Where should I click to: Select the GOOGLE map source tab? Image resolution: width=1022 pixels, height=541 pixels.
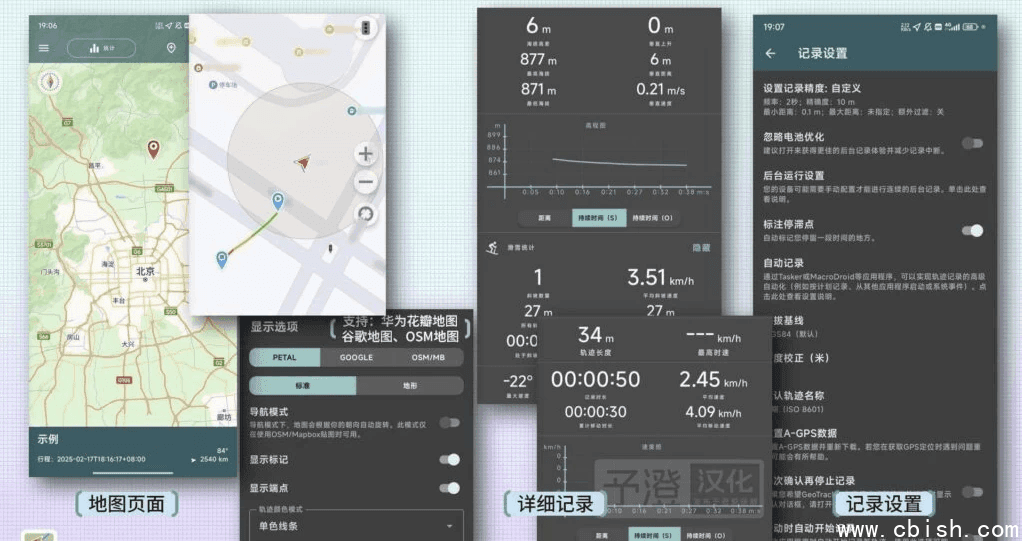coord(356,357)
